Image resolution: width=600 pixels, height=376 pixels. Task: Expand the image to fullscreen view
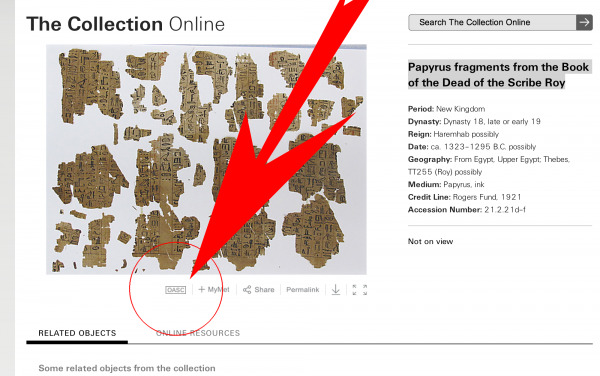(x=360, y=290)
